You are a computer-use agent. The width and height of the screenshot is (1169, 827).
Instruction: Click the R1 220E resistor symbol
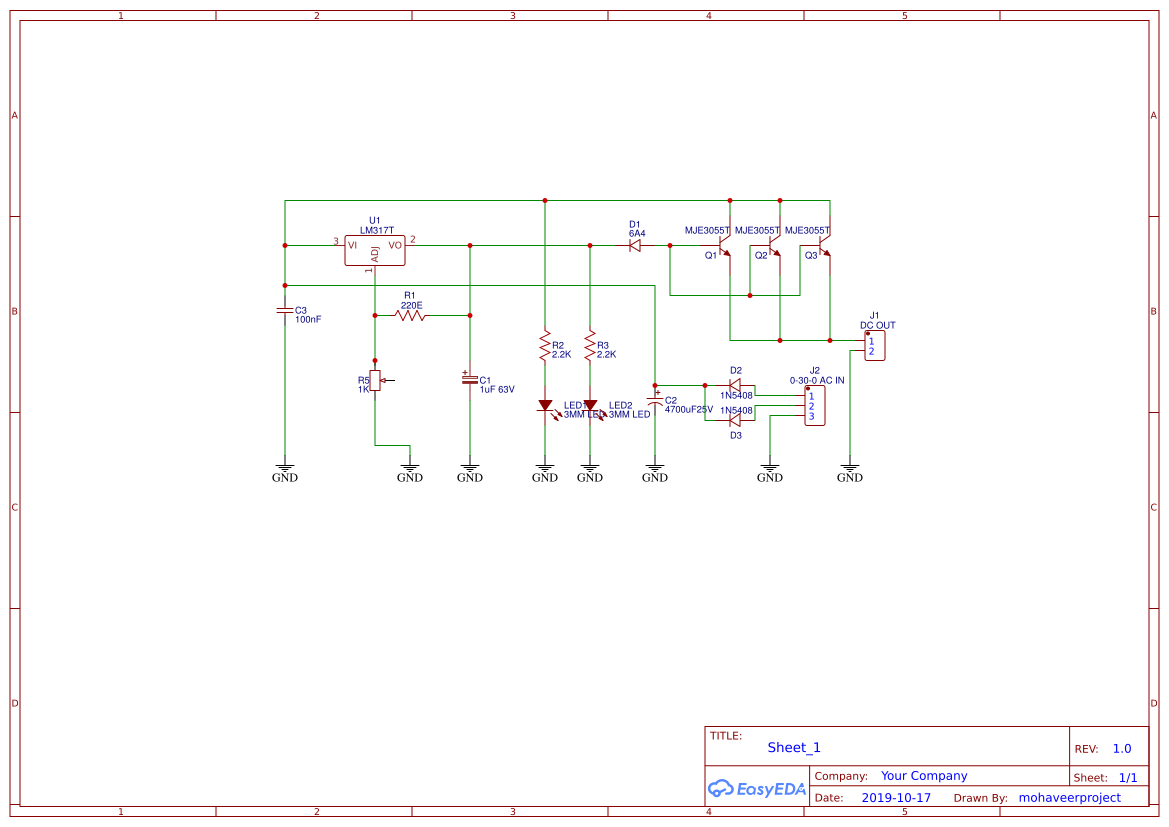(x=410, y=315)
